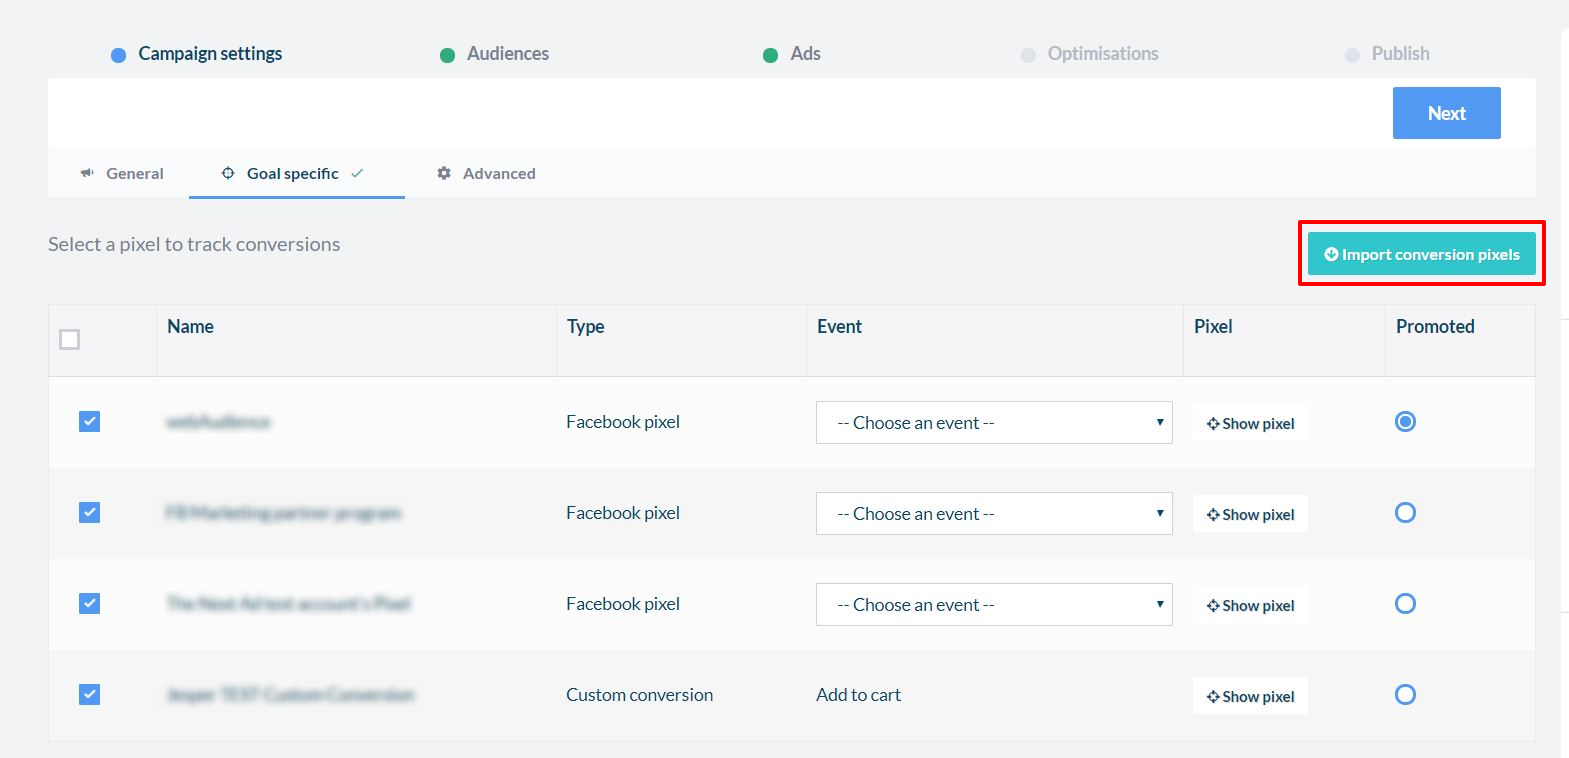
Task: Switch to the Advanced tab
Action: [498, 173]
